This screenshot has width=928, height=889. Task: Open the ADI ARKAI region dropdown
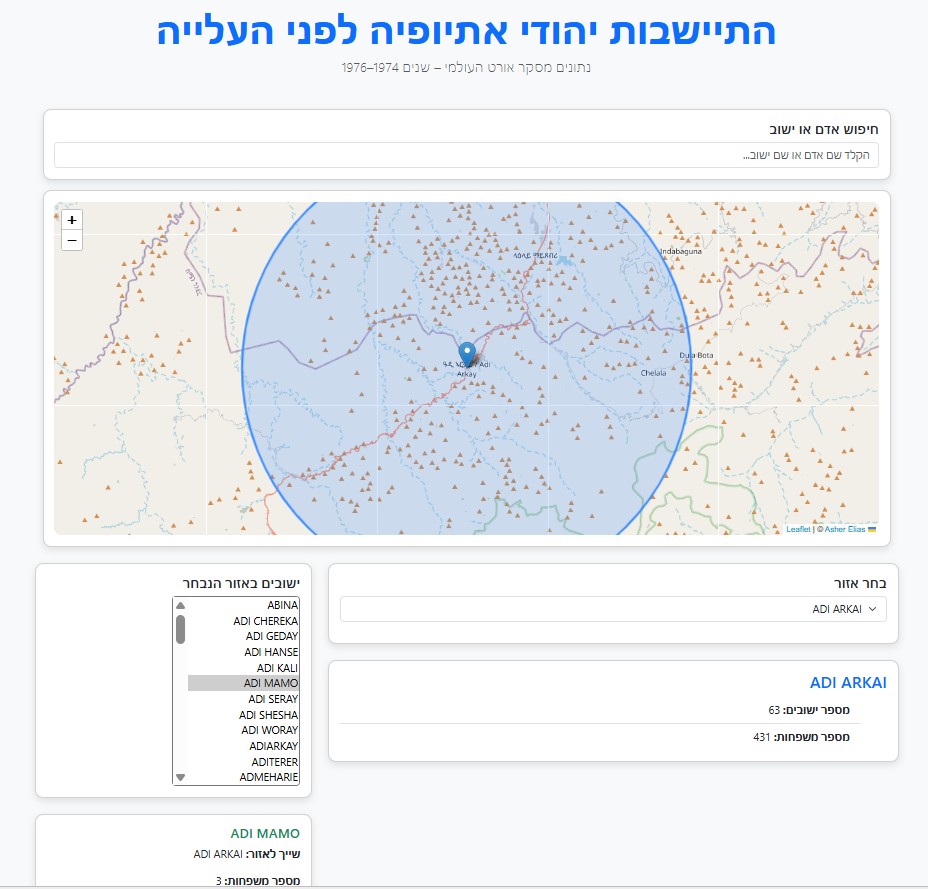[613, 609]
